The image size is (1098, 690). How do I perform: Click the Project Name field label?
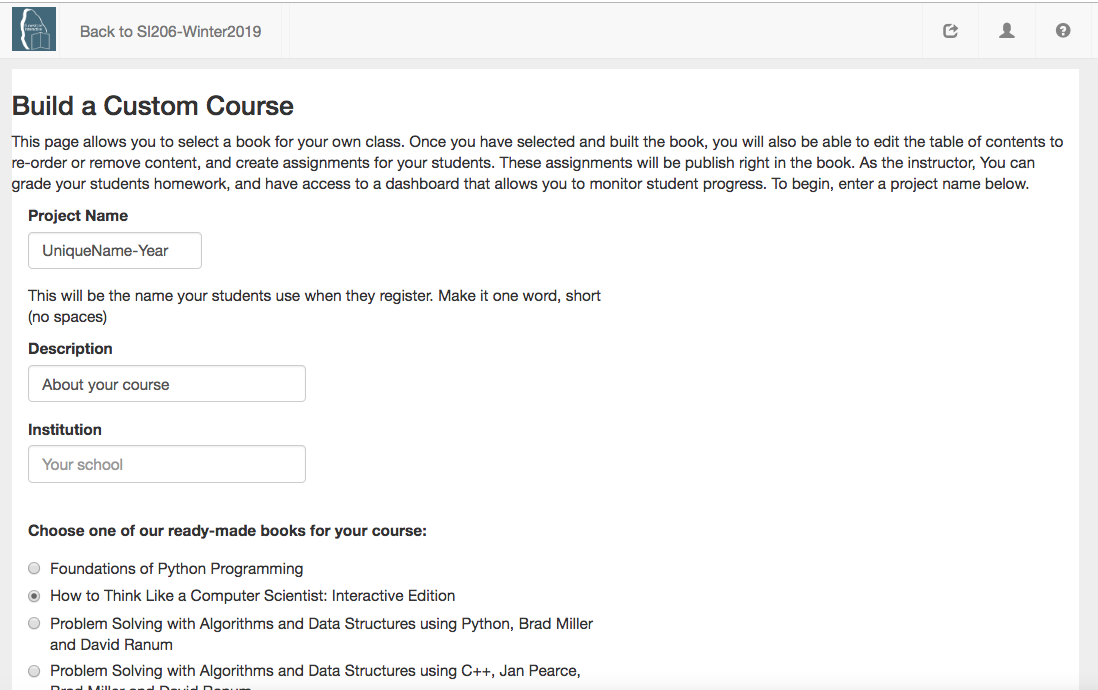[78, 216]
